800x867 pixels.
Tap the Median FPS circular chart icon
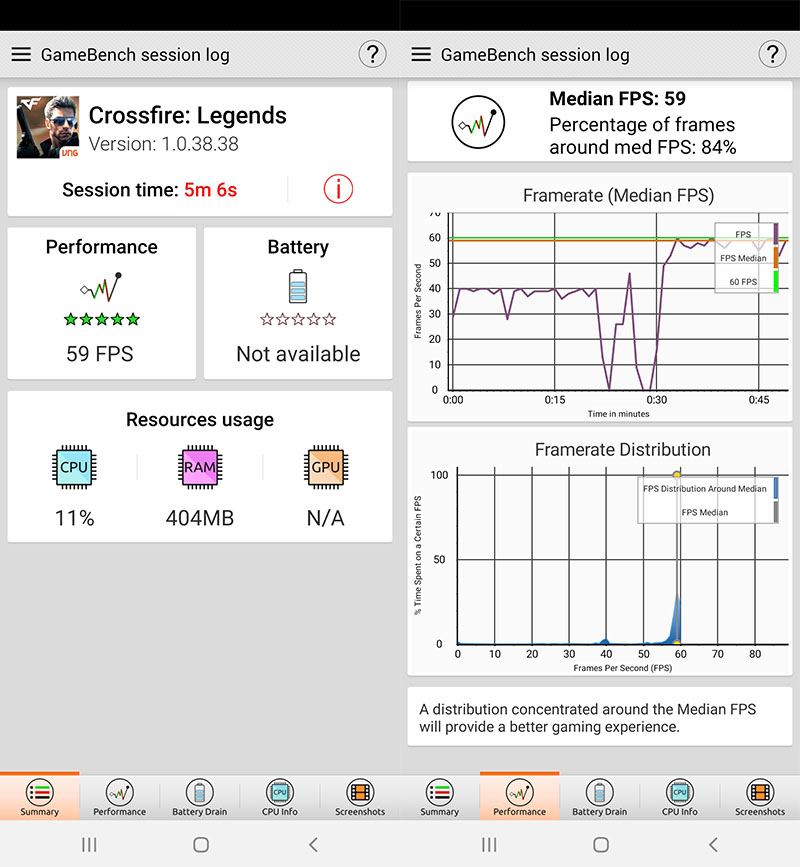point(478,122)
